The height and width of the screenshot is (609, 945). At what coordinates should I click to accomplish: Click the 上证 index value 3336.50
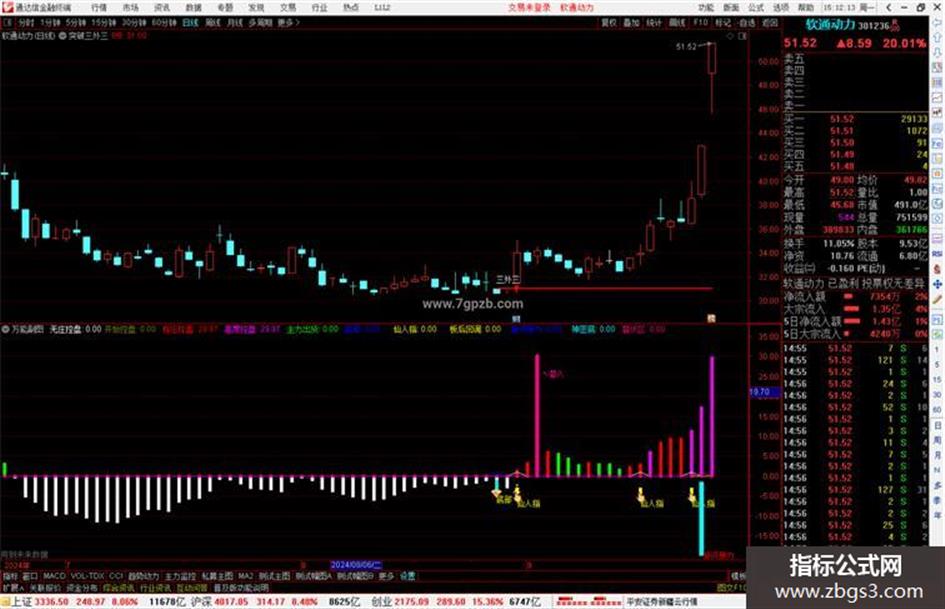[51, 602]
